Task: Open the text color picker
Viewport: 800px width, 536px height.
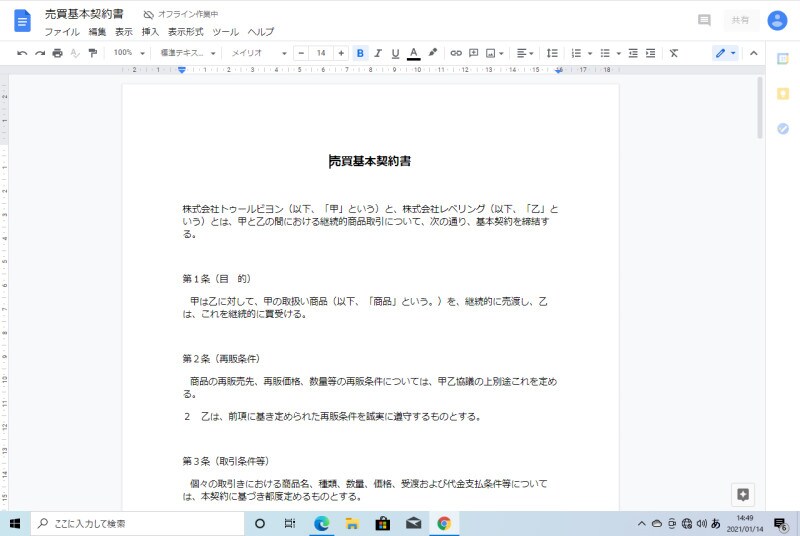Action: point(413,53)
